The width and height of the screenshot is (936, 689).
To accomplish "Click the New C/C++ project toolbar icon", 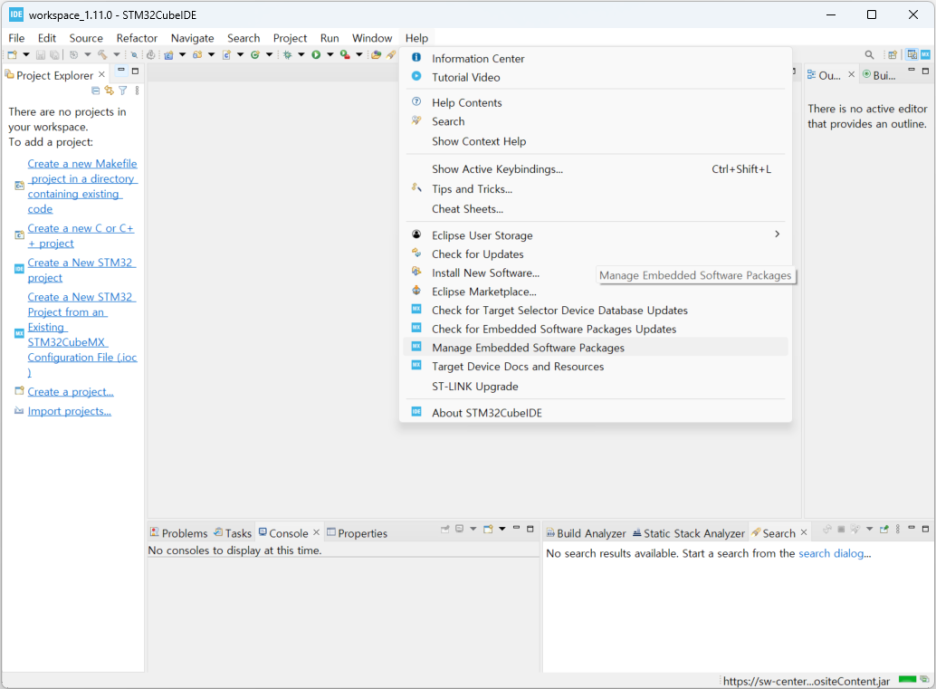I will [169, 55].
